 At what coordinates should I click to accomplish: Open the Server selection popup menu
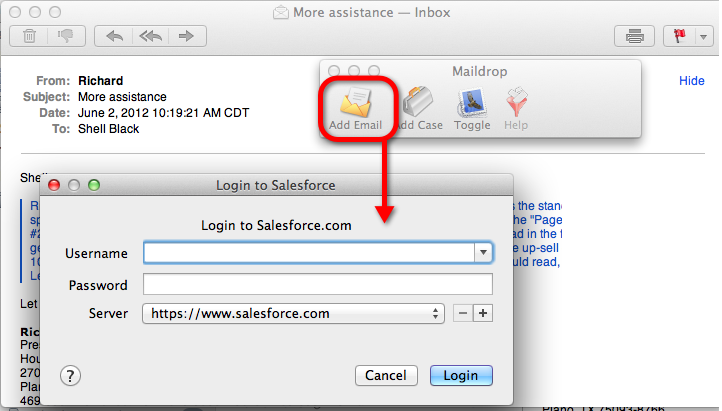click(293, 313)
